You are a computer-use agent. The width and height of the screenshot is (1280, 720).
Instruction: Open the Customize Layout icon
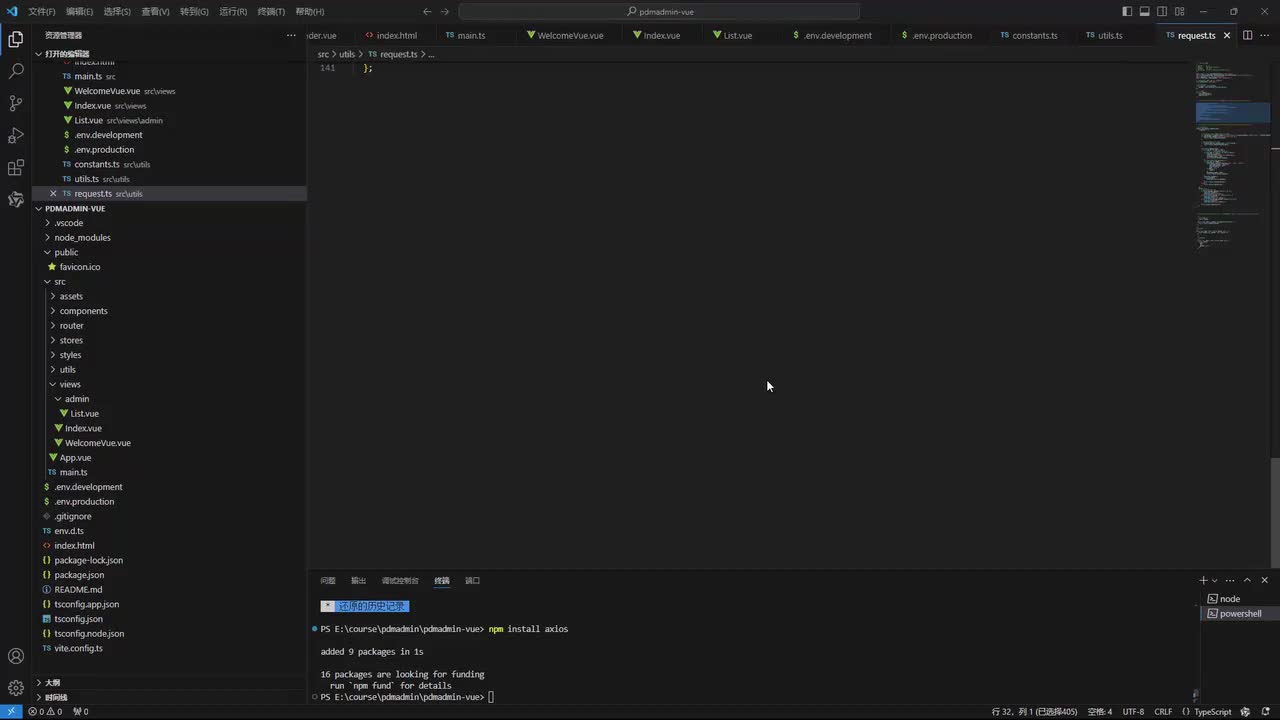1179,12
